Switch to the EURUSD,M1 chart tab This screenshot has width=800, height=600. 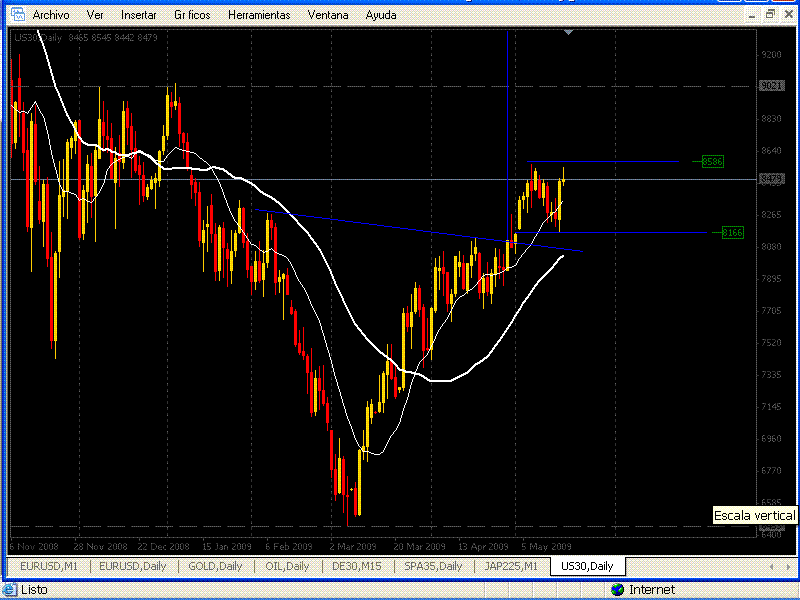pyautogui.click(x=49, y=566)
